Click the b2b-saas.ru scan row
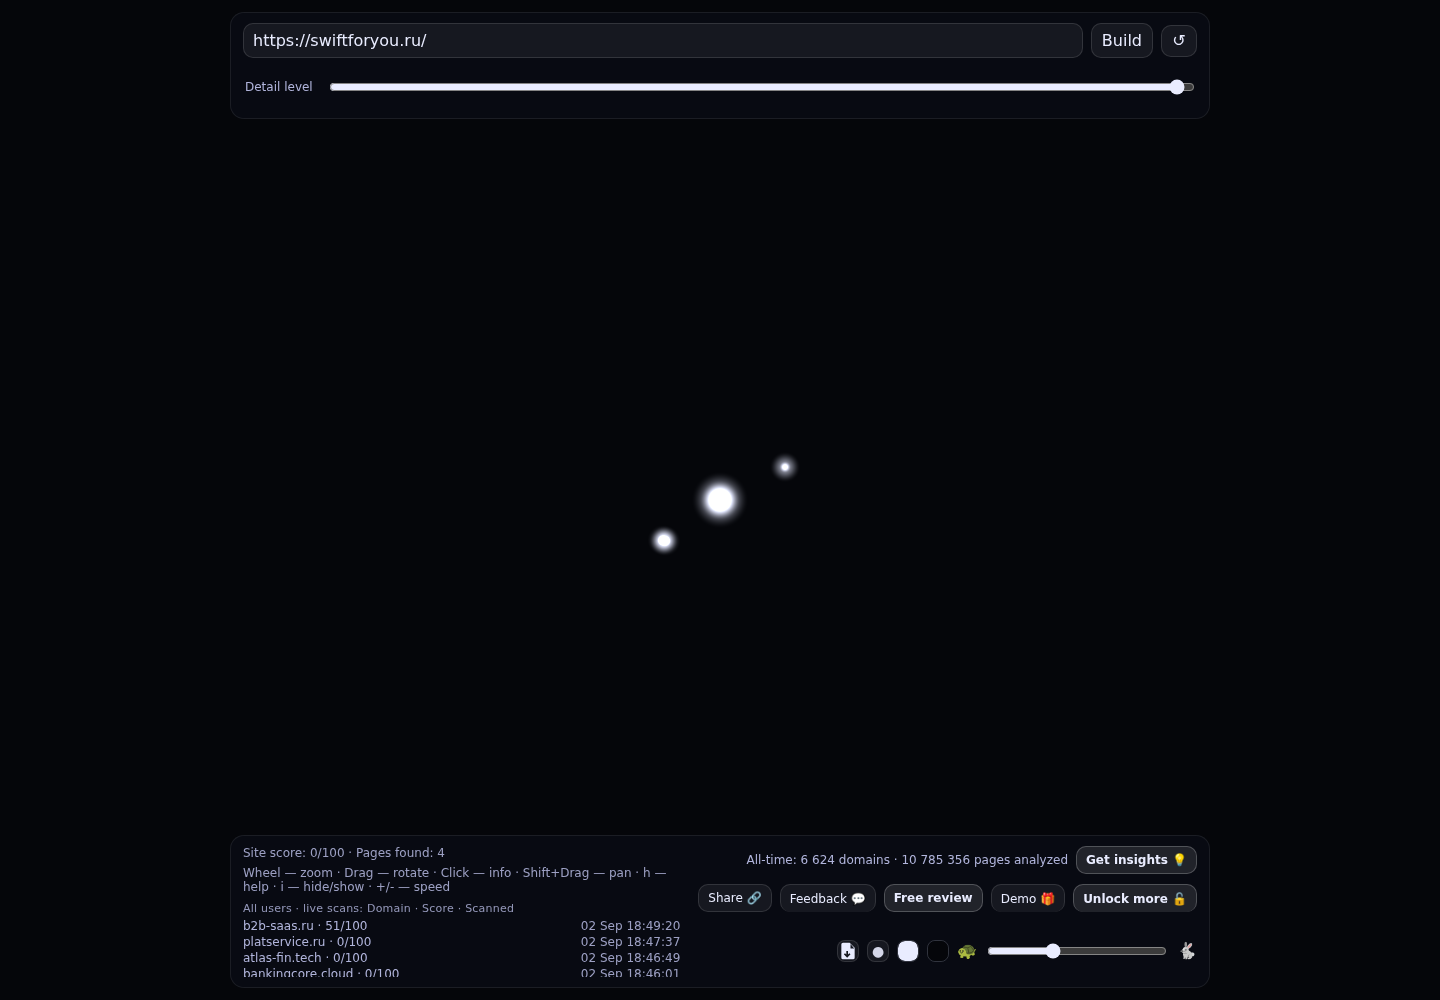The width and height of the screenshot is (1440, 1000). tap(461, 926)
